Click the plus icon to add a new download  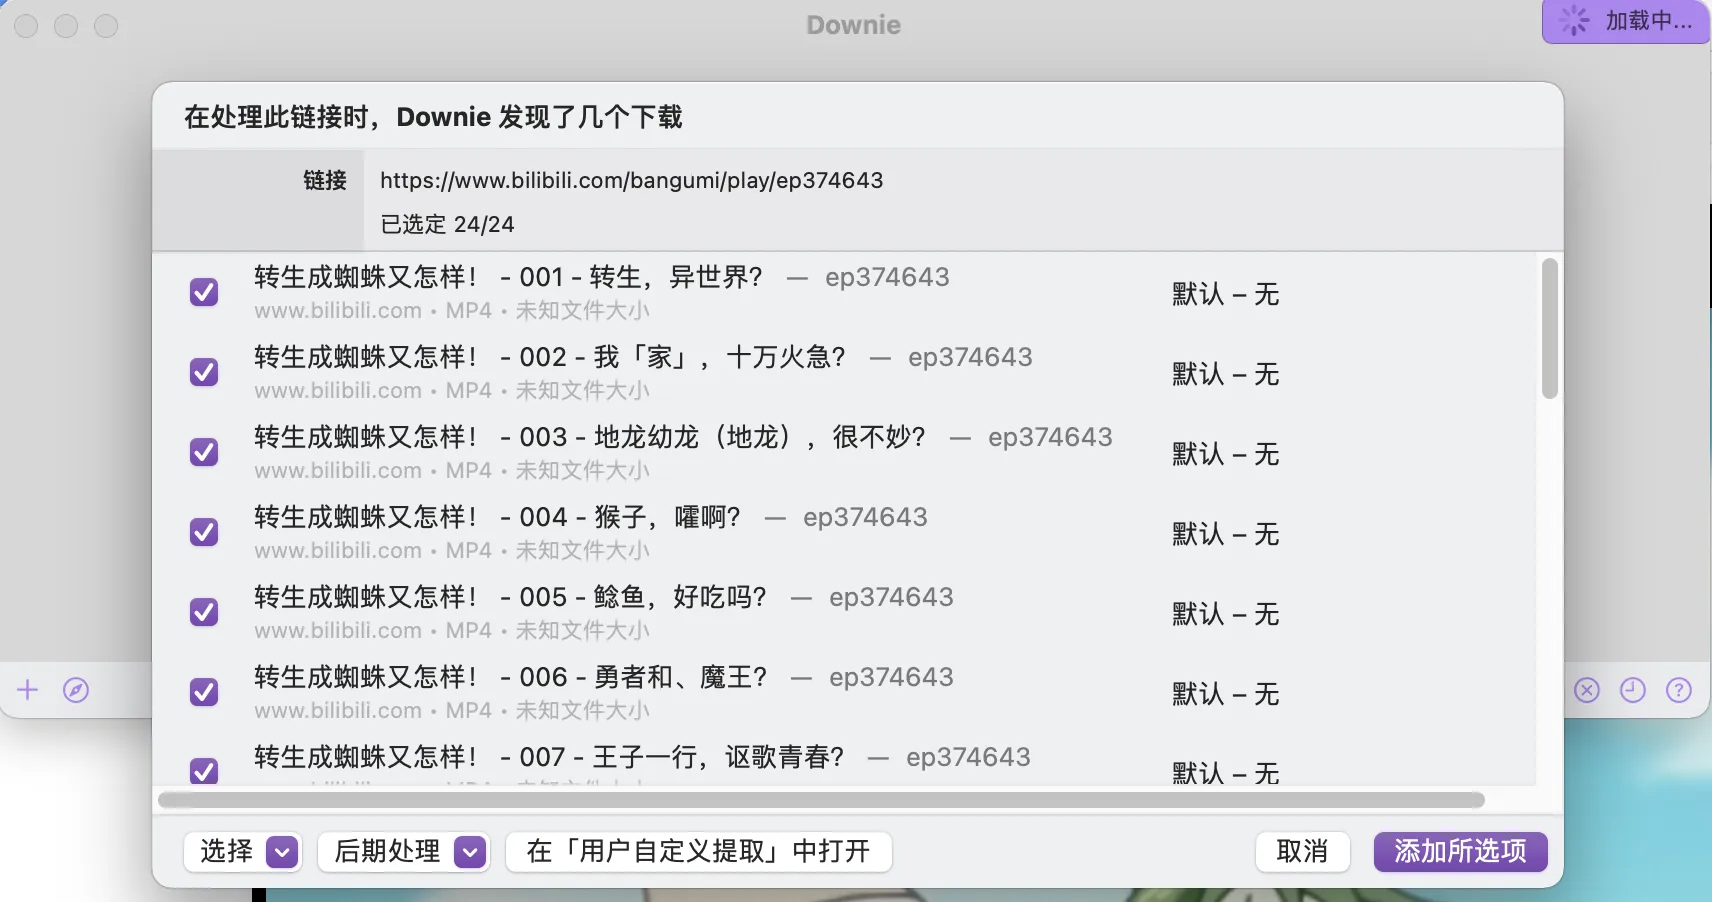27,689
